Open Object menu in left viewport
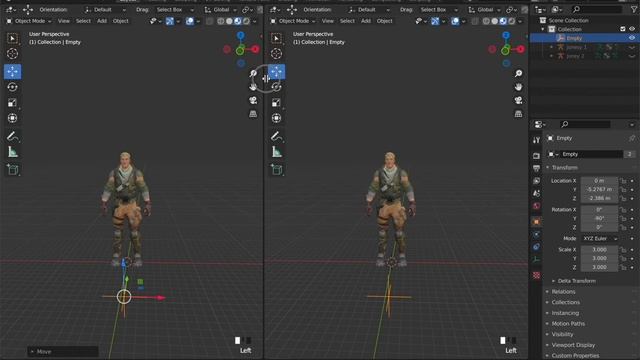Image resolution: width=640 pixels, height=360 pixels. point(120,21)
